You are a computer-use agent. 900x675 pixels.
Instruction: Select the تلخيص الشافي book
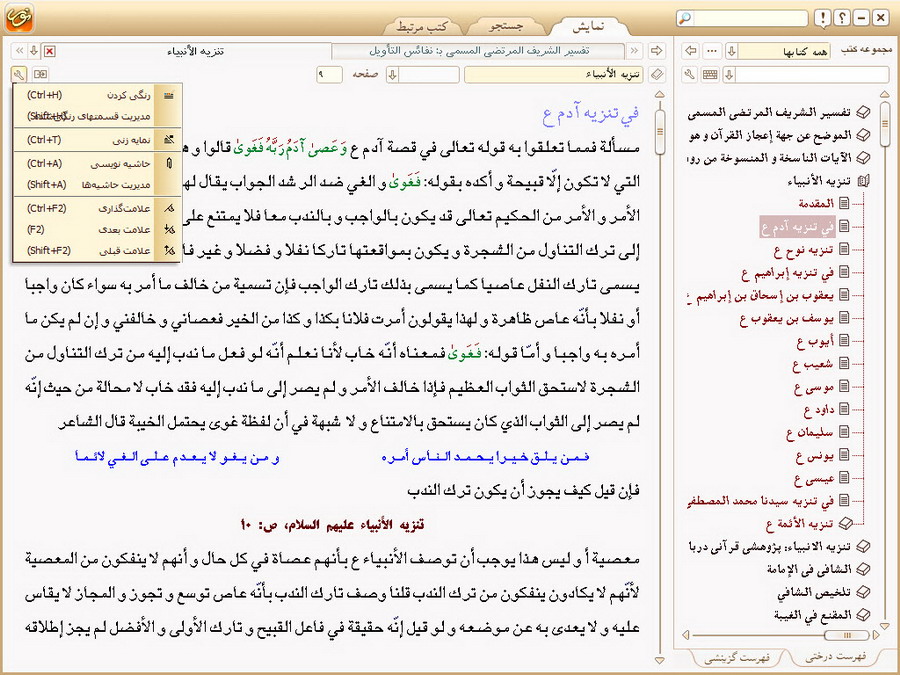click(824, 592)
